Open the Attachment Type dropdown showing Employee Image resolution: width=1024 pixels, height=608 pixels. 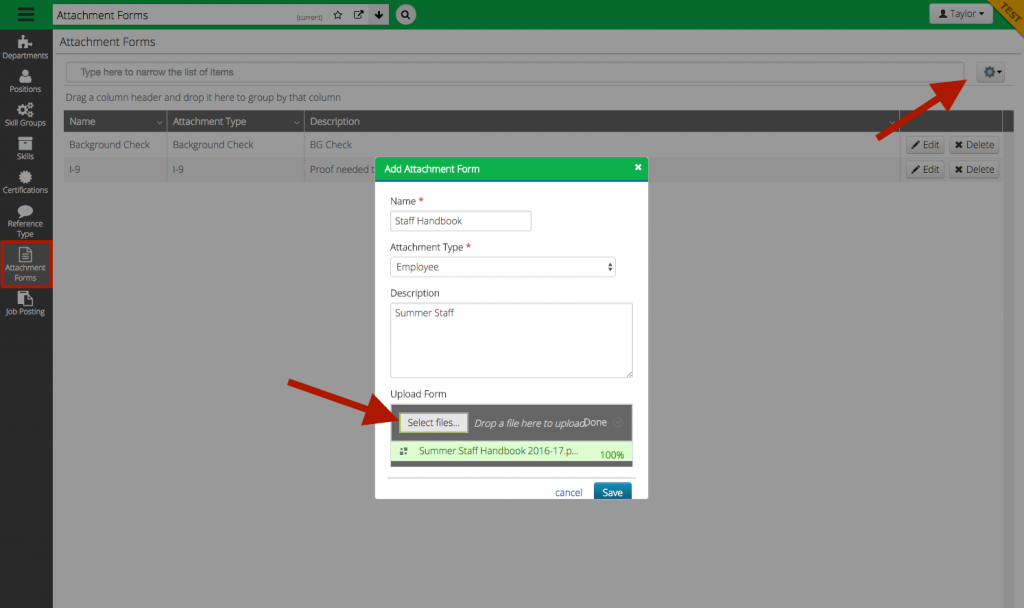pos(502,267)
